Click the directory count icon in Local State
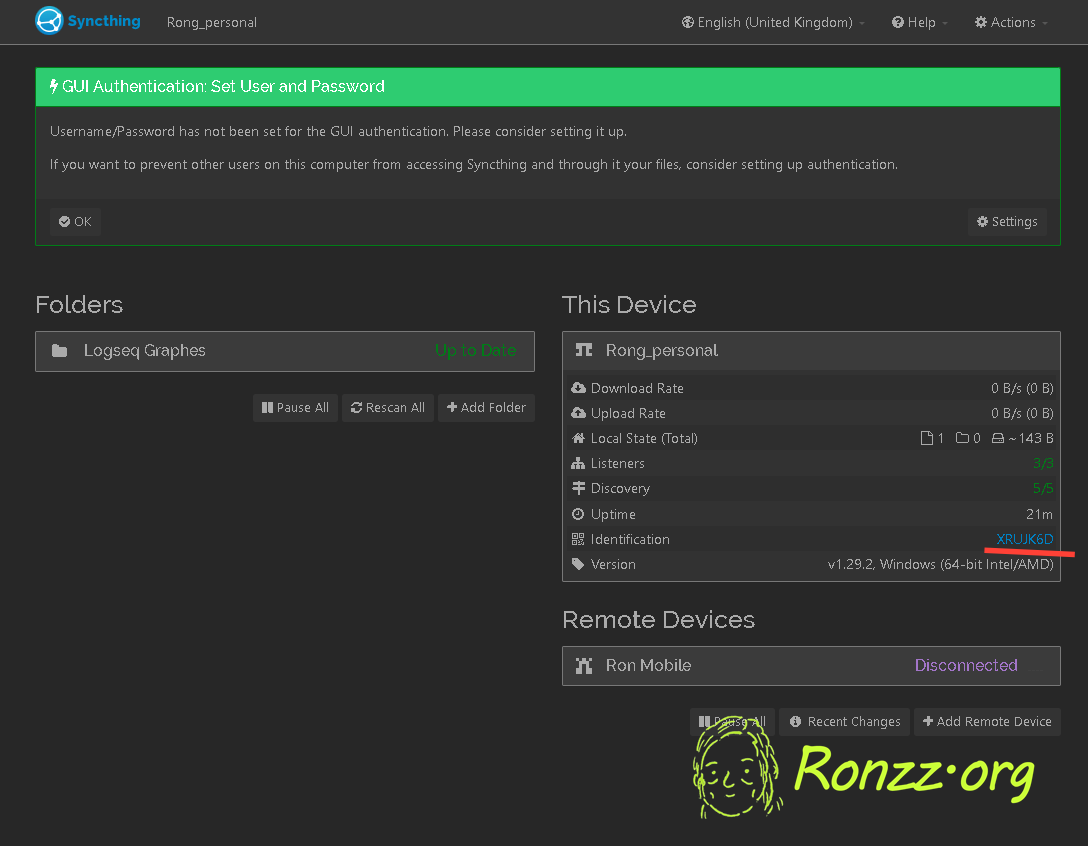The image size is (1088, 846). click(x=962, y=438)
